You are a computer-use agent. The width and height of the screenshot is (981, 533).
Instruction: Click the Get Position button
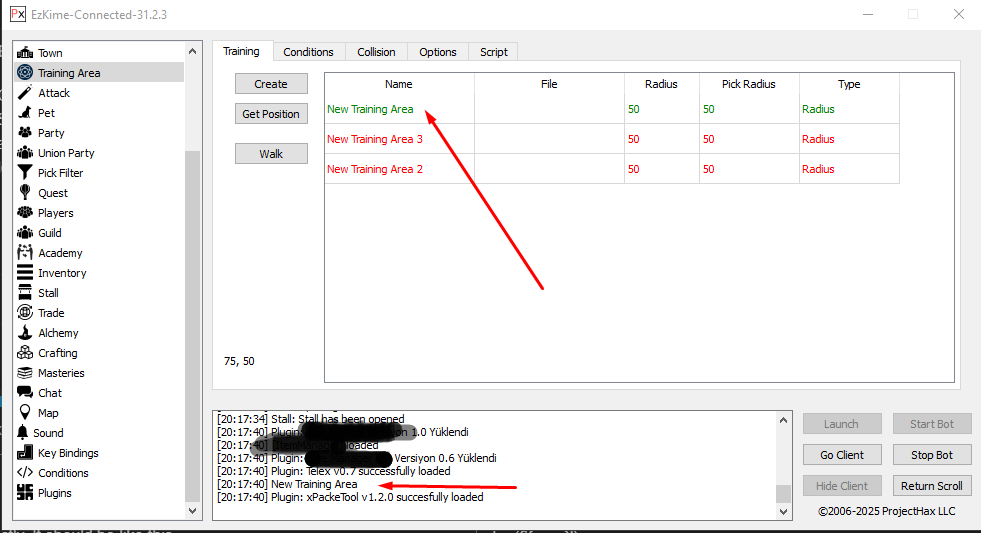(x=271, y=114)
